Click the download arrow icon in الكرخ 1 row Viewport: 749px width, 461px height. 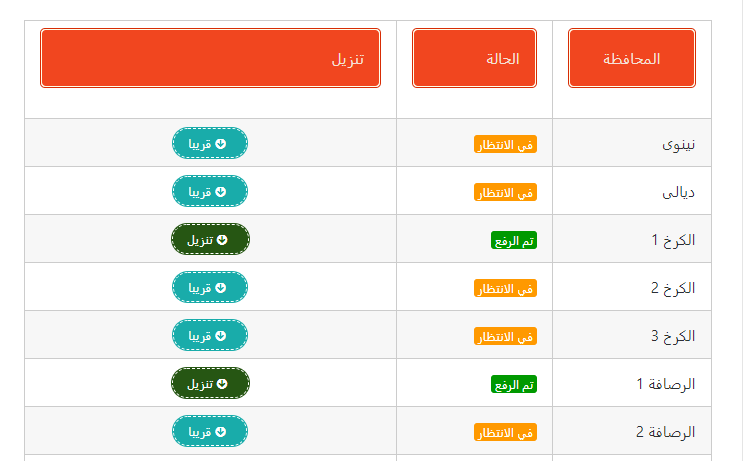coord(222,240)
